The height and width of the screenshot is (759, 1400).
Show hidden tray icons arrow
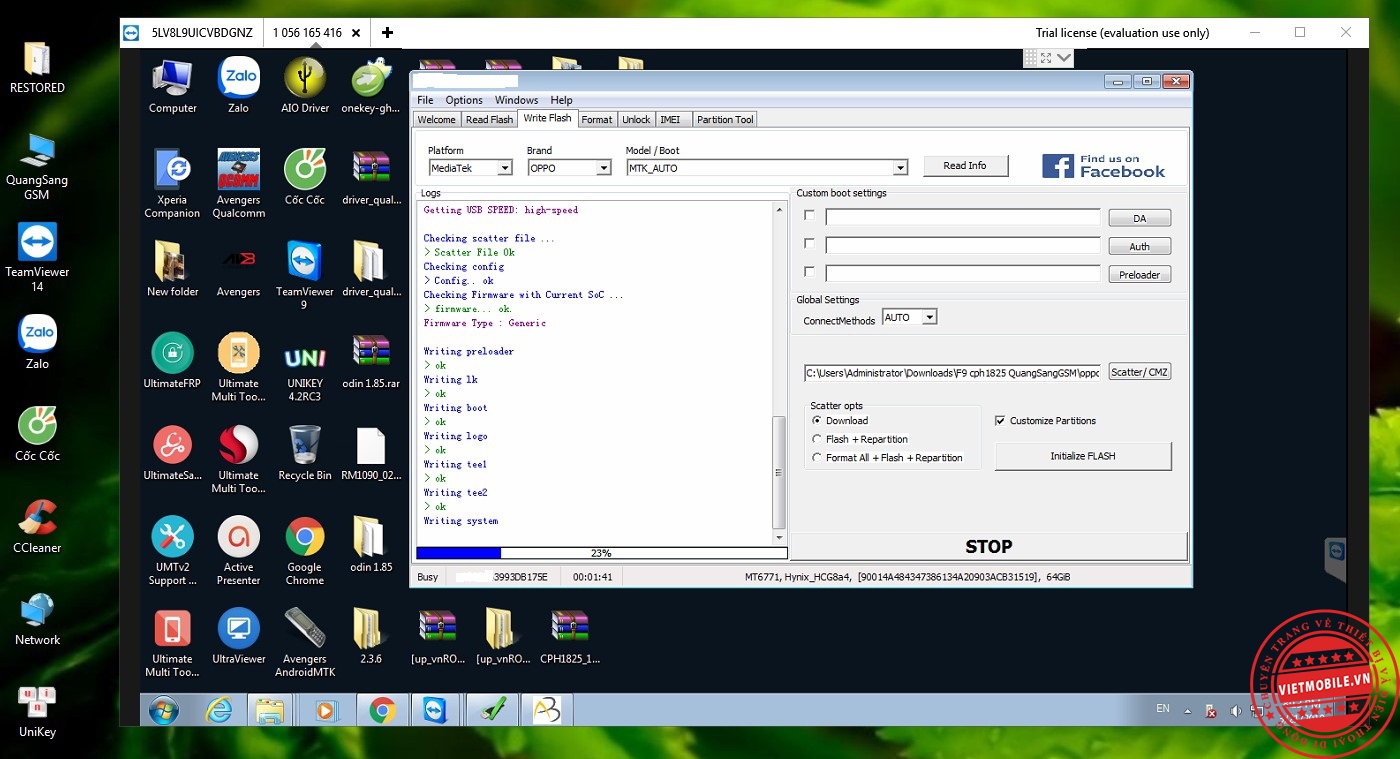click(x=1187, y=711)
